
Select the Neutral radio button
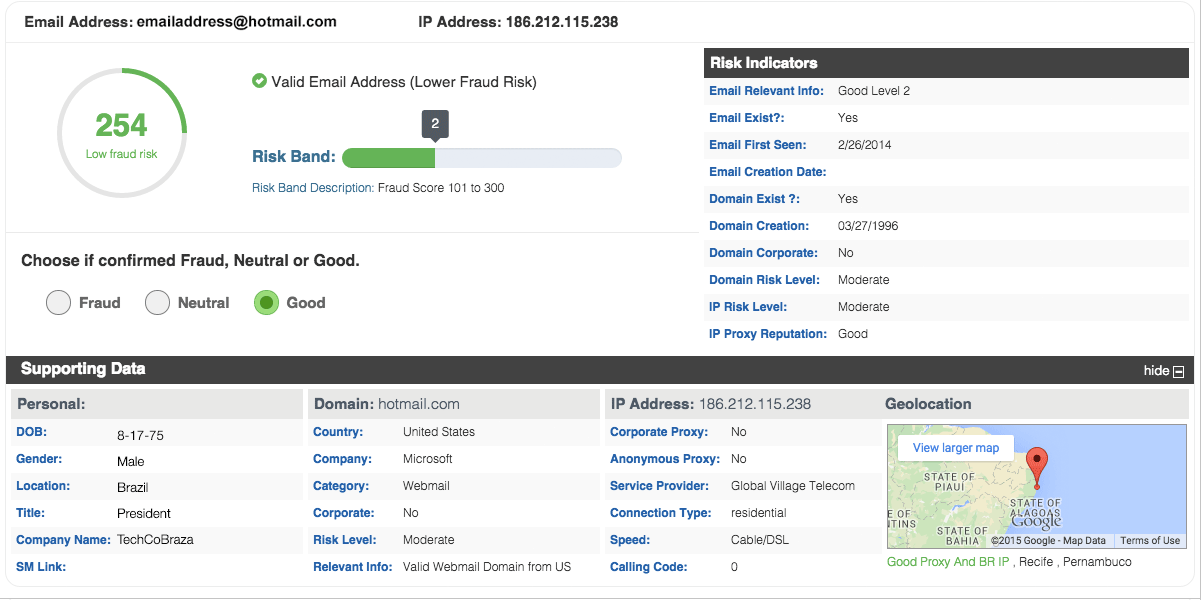pos(157,303)
